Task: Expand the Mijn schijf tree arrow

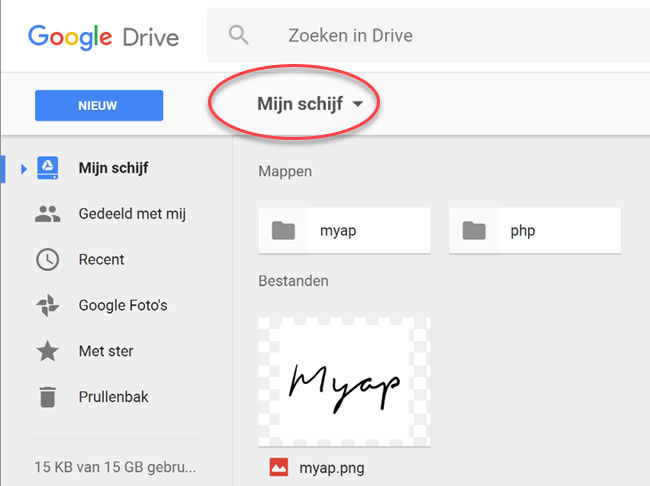Action: [x=24, y=169]
